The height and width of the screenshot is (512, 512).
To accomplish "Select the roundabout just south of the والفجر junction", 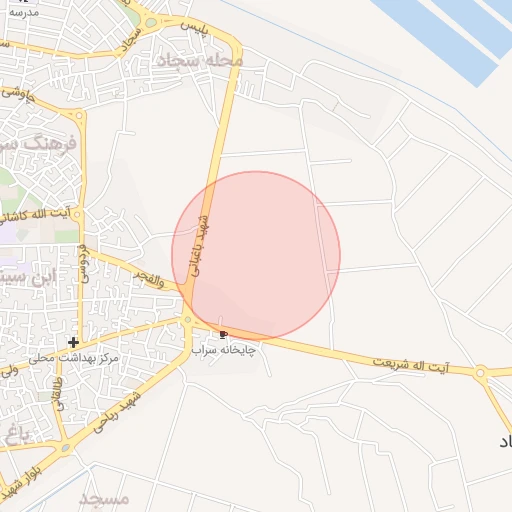I will point(188,320).
